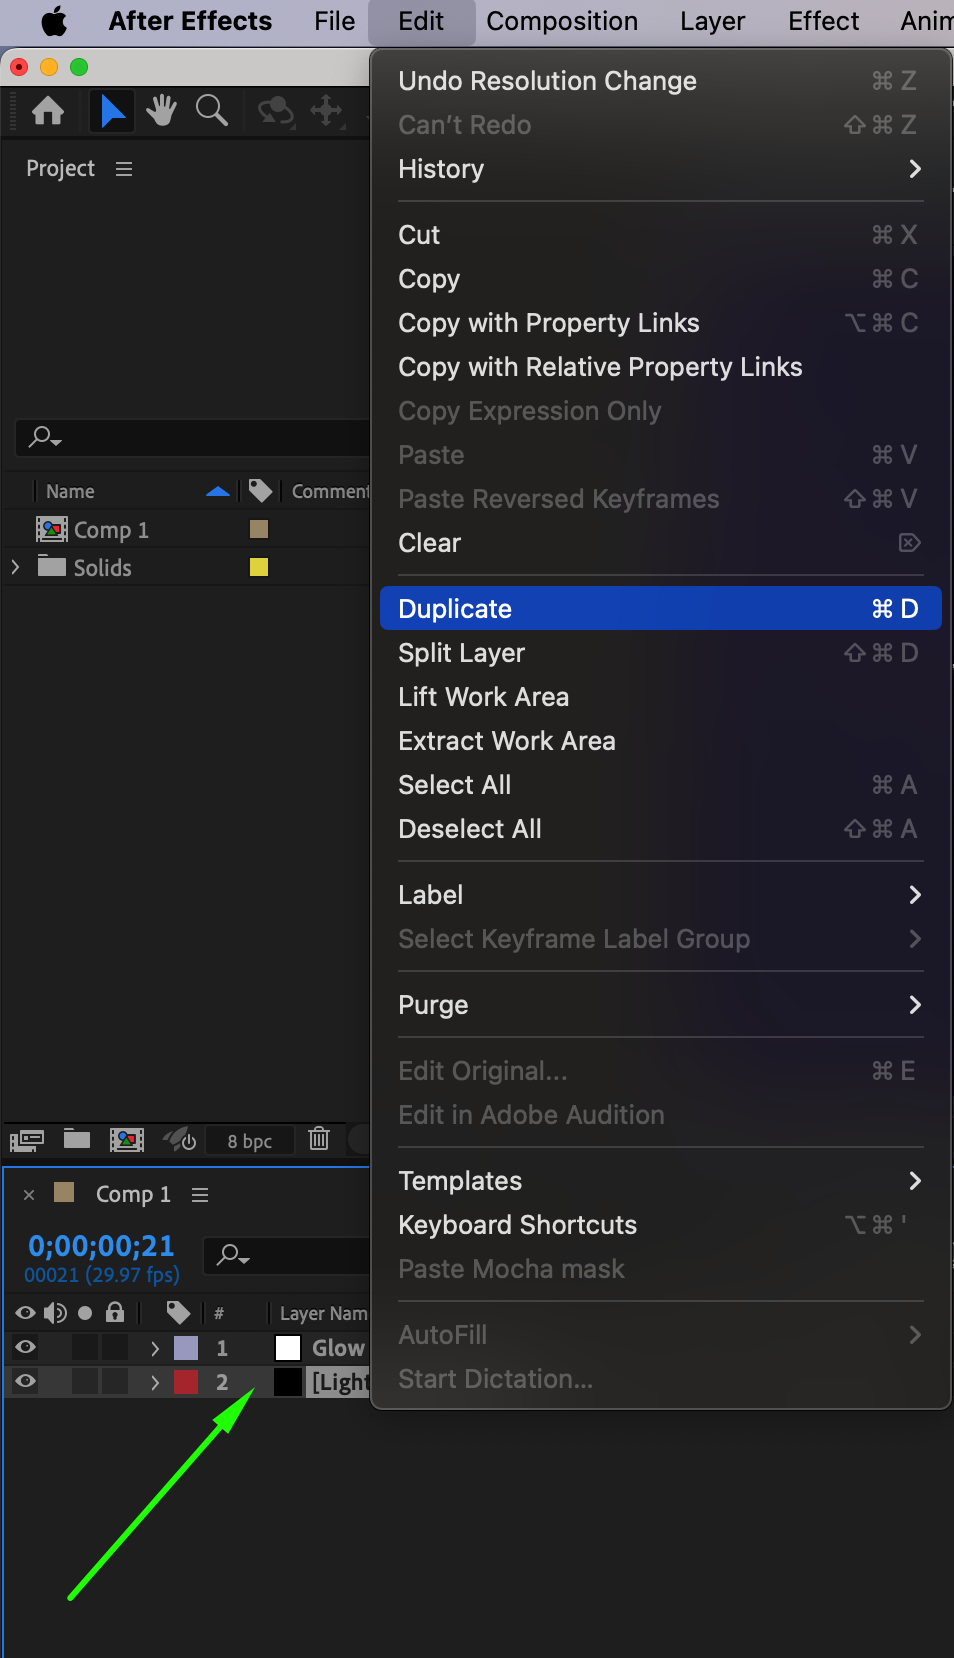
Task: Click the current timecode 0;00;00;21
Action: pyautogui.click(x=101, y=1246)
